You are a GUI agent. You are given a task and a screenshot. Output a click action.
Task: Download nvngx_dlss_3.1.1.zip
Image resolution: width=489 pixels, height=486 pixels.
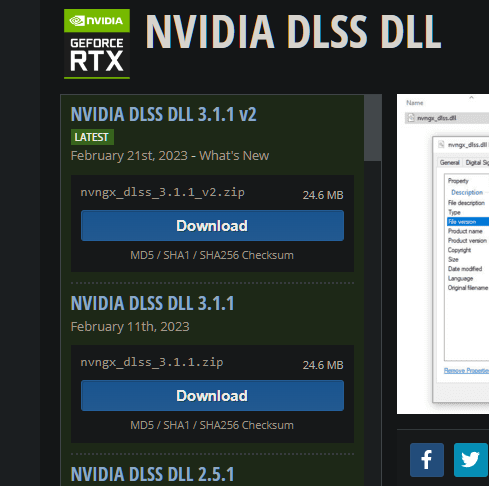click(212, 396)
